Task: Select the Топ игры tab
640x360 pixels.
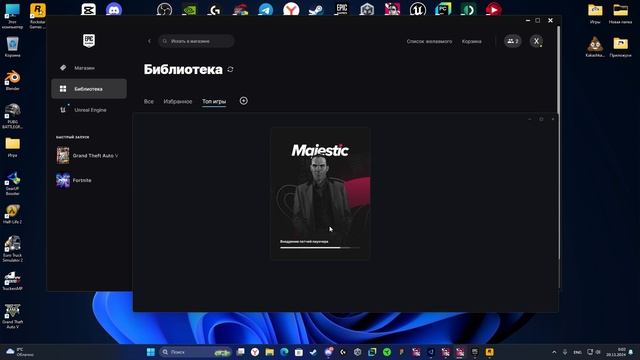Action: 214,101
